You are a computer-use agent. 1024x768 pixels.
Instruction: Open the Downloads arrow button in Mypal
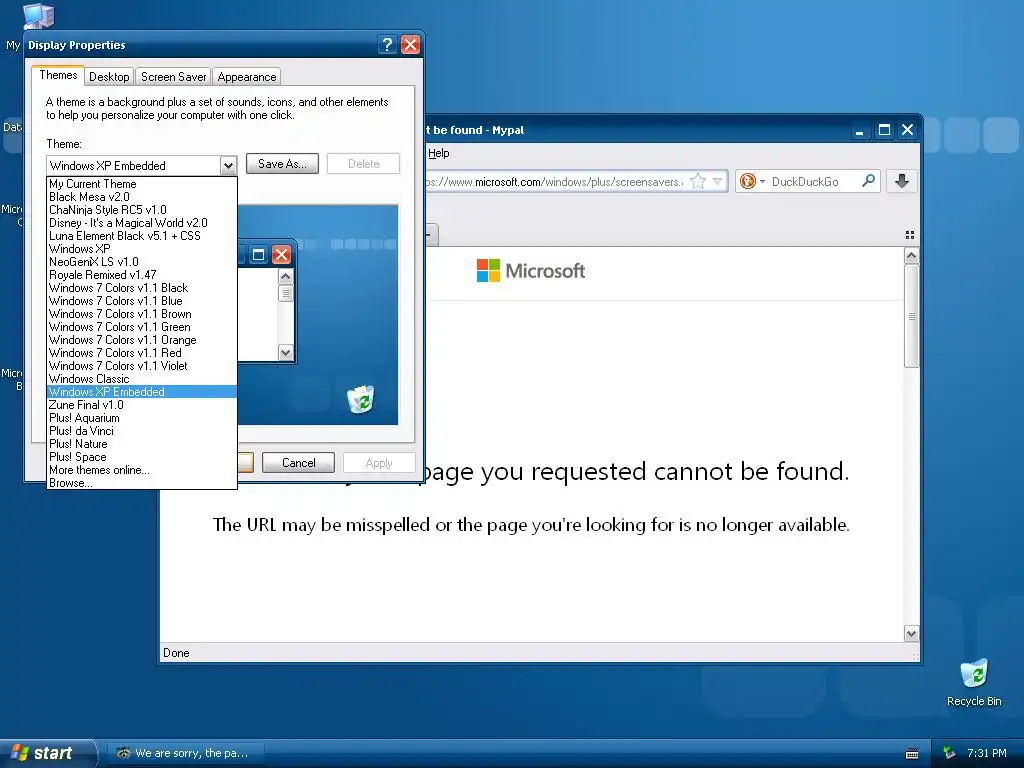click(x=902, y=181)
